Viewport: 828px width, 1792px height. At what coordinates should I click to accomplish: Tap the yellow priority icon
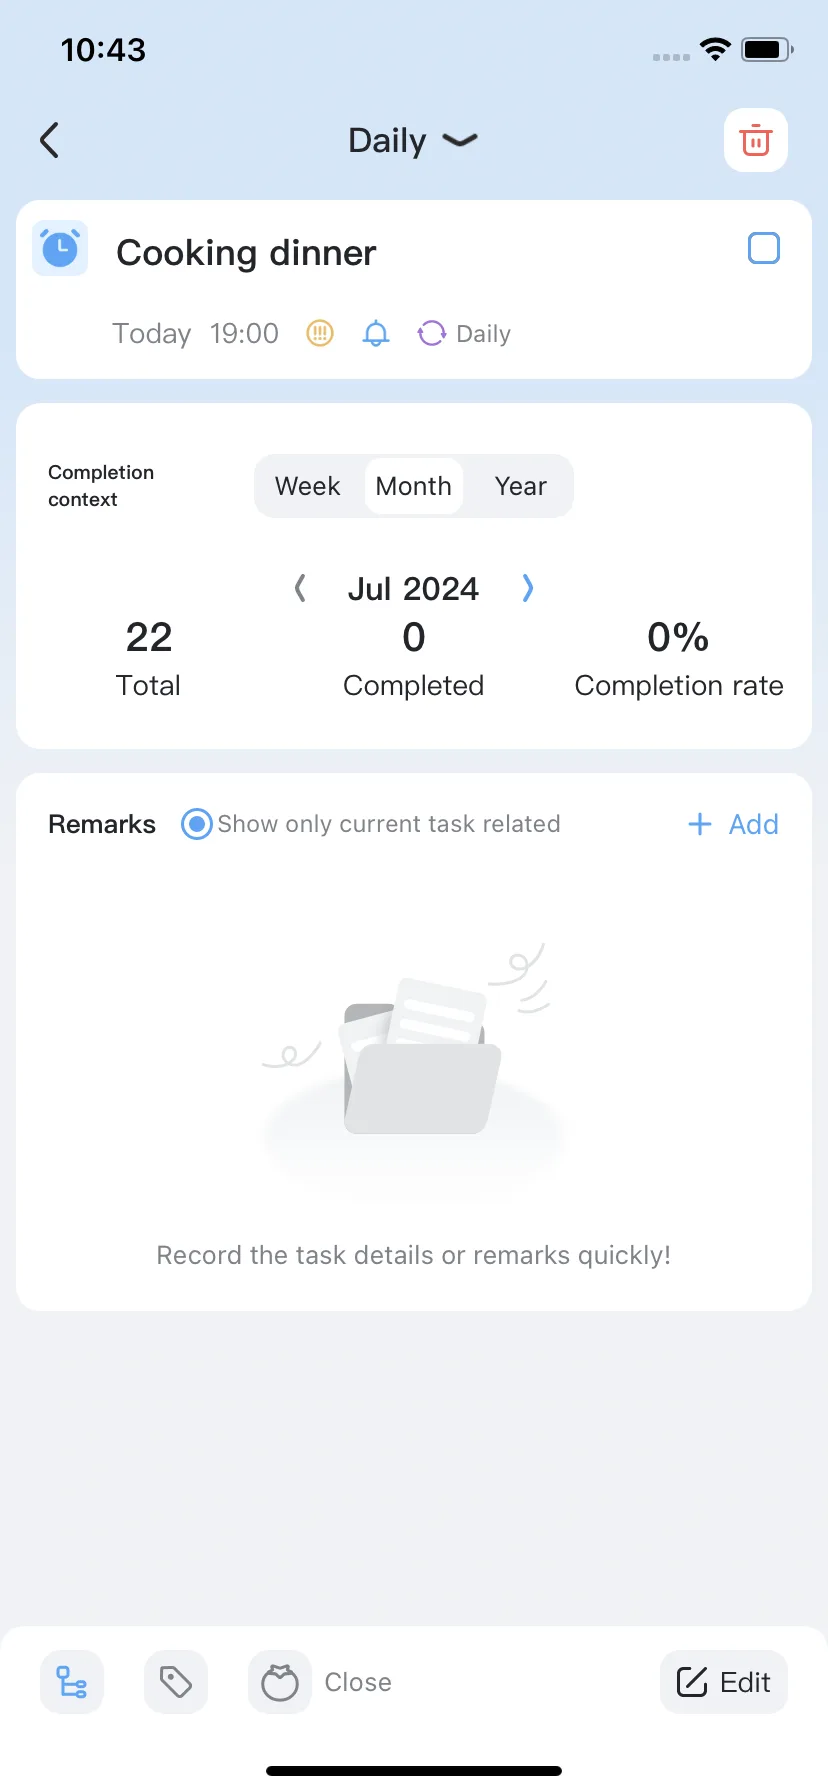(319, 333)
